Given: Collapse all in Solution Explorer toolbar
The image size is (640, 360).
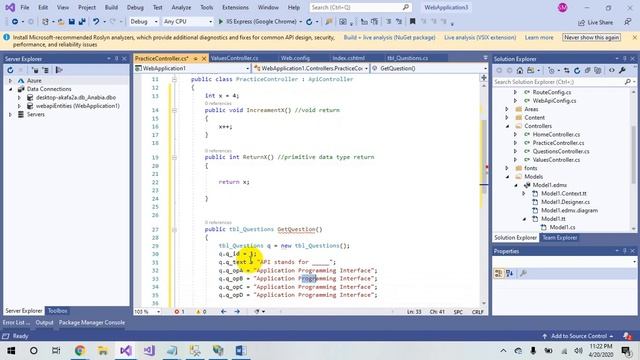Looking at the screenshot, I should pos(587,71).
